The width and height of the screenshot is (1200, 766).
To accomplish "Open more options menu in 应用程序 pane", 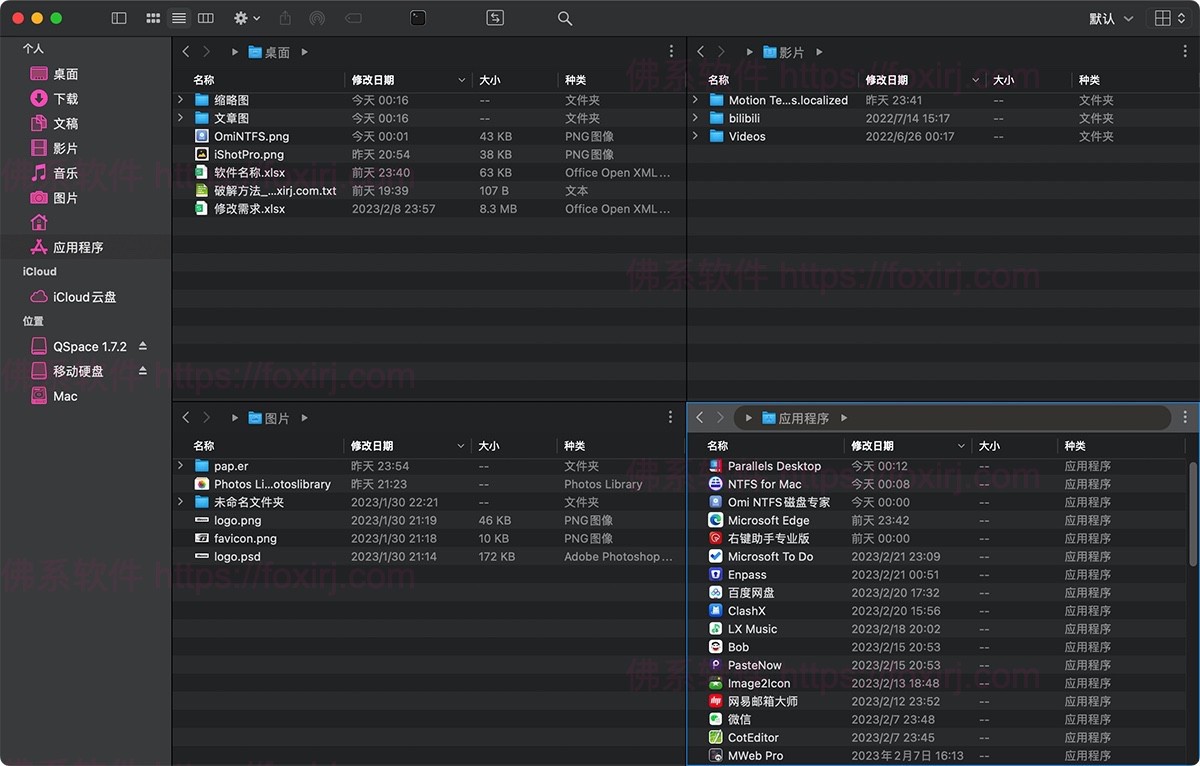I will click(x=1185, y=417).
